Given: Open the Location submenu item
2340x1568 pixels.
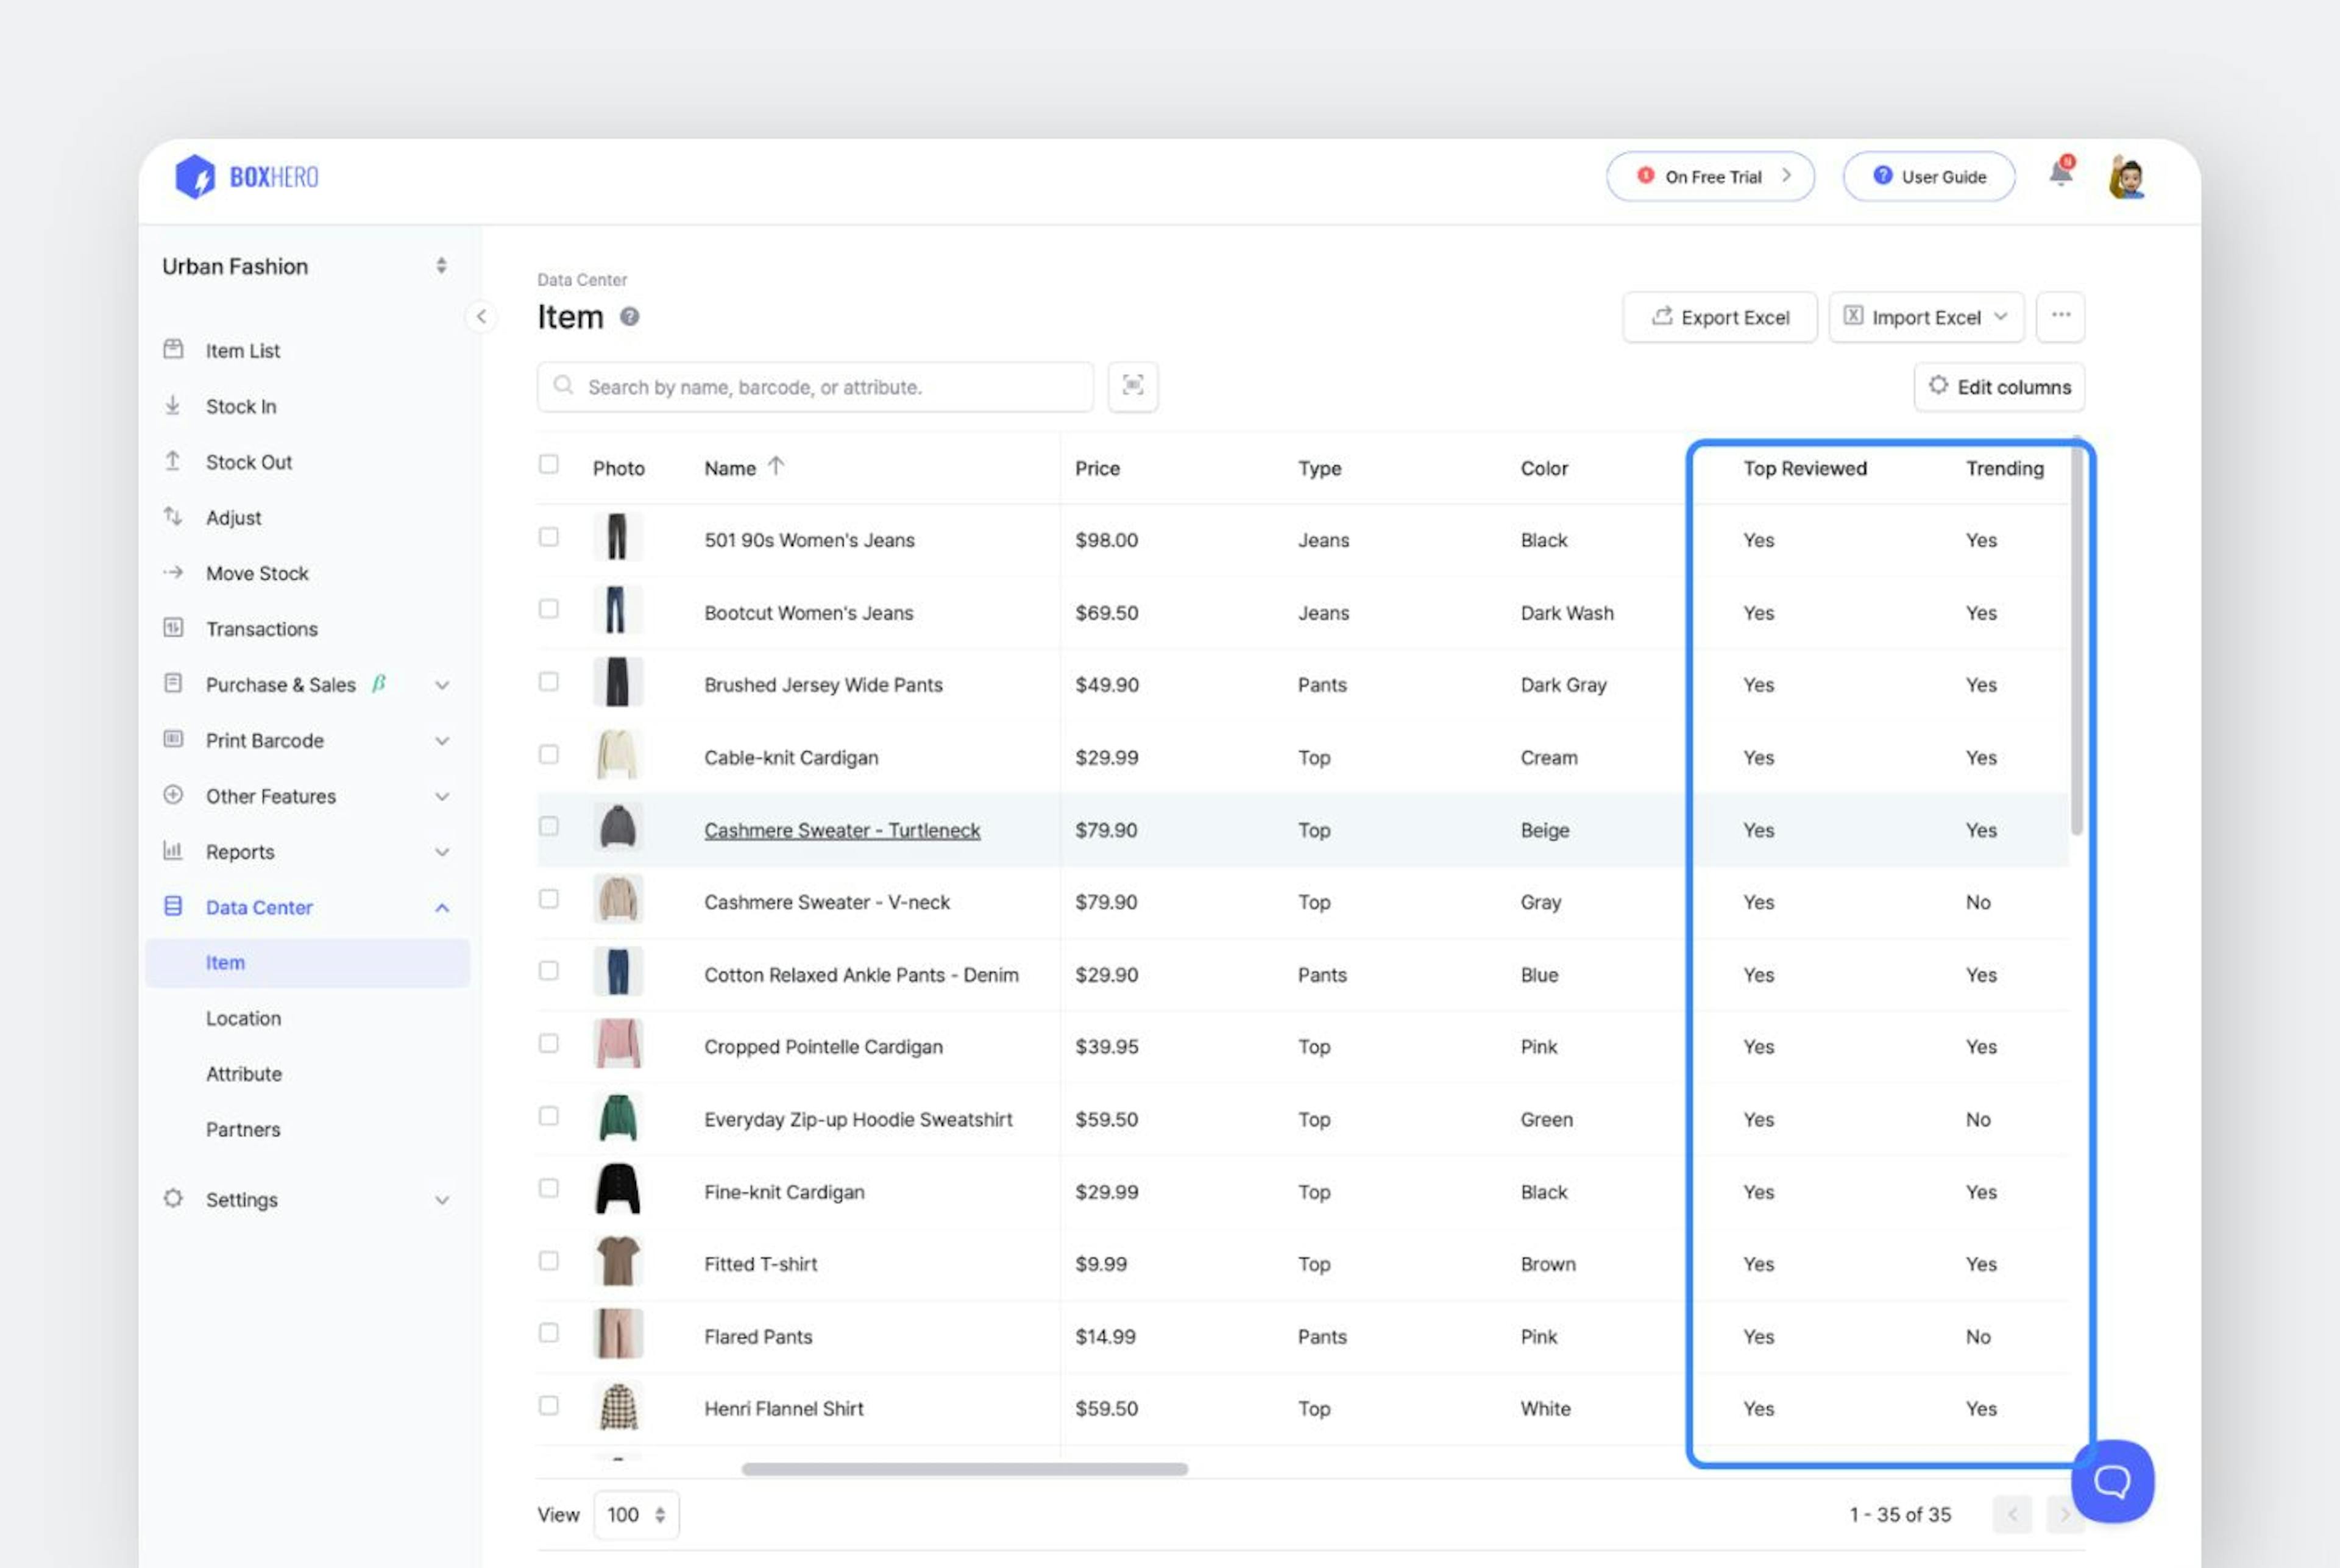Looking at the screenshot, I should click(x=243, y=1018).
